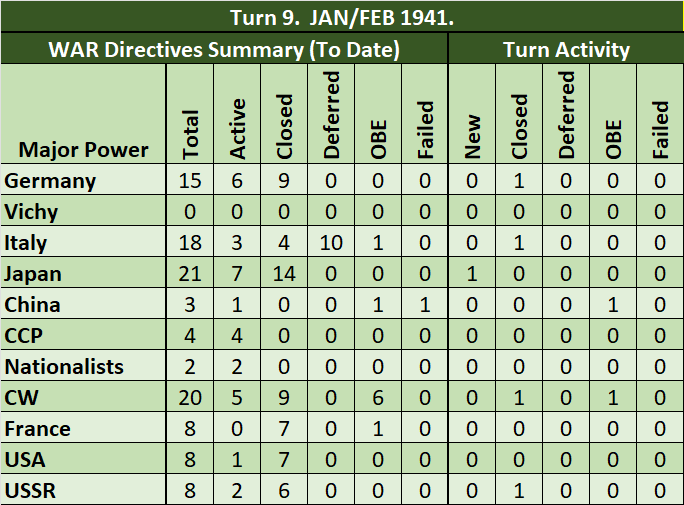Select the USSR row label
Viewport: 684px width, 505px height.
30,491
